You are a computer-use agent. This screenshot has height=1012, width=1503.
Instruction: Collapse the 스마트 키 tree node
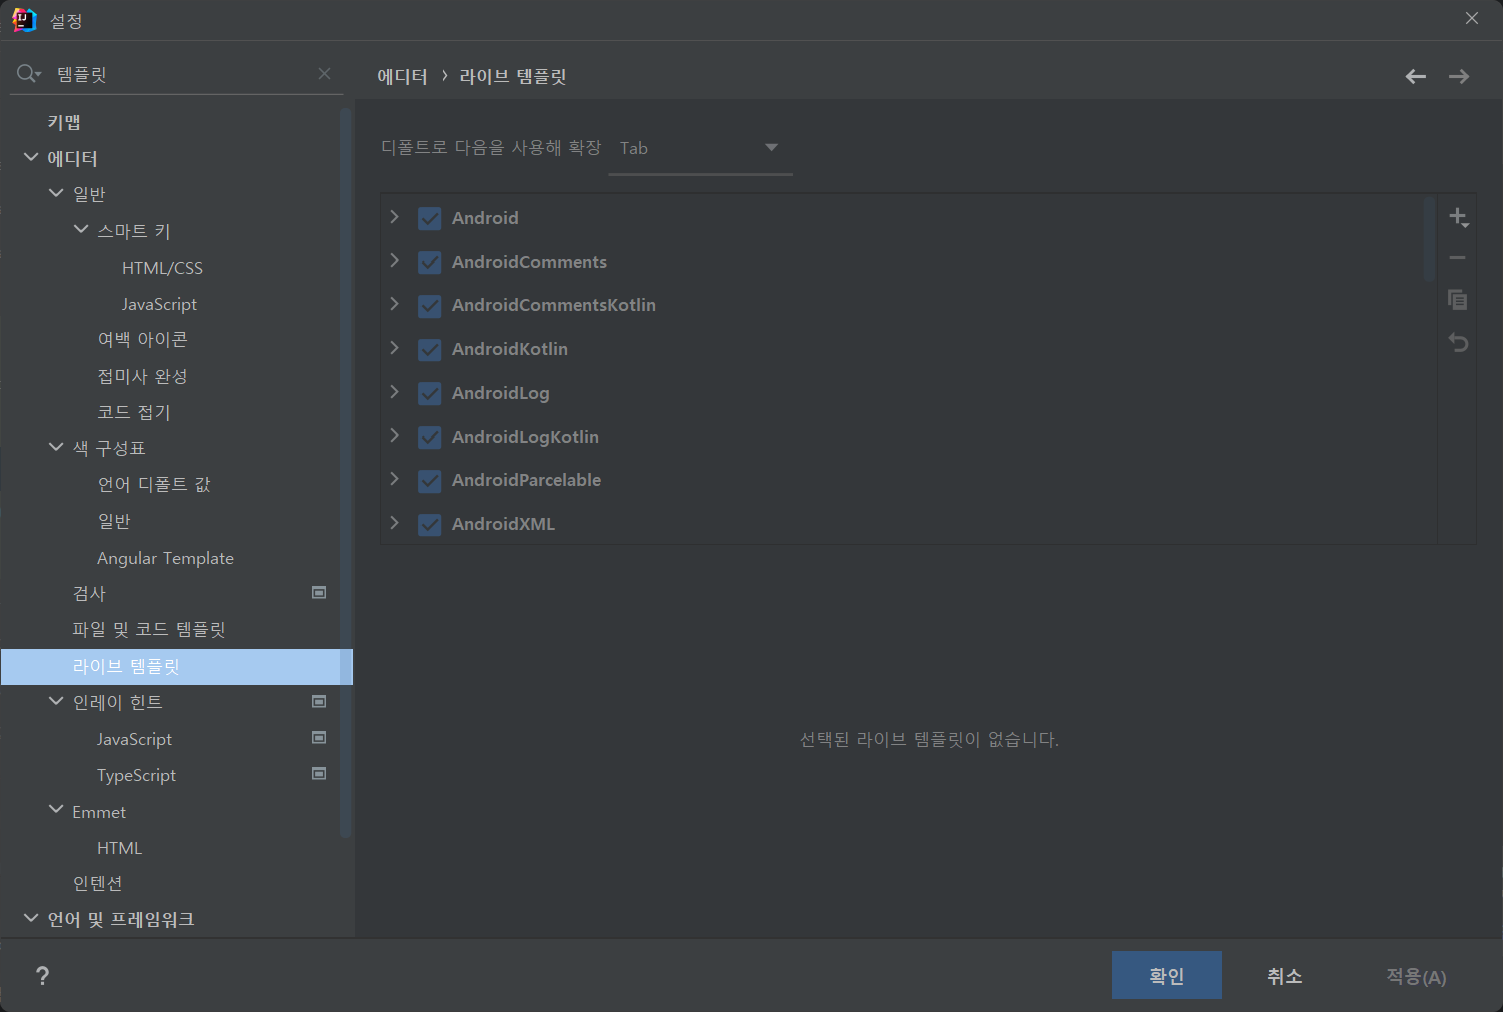[81, 229]
